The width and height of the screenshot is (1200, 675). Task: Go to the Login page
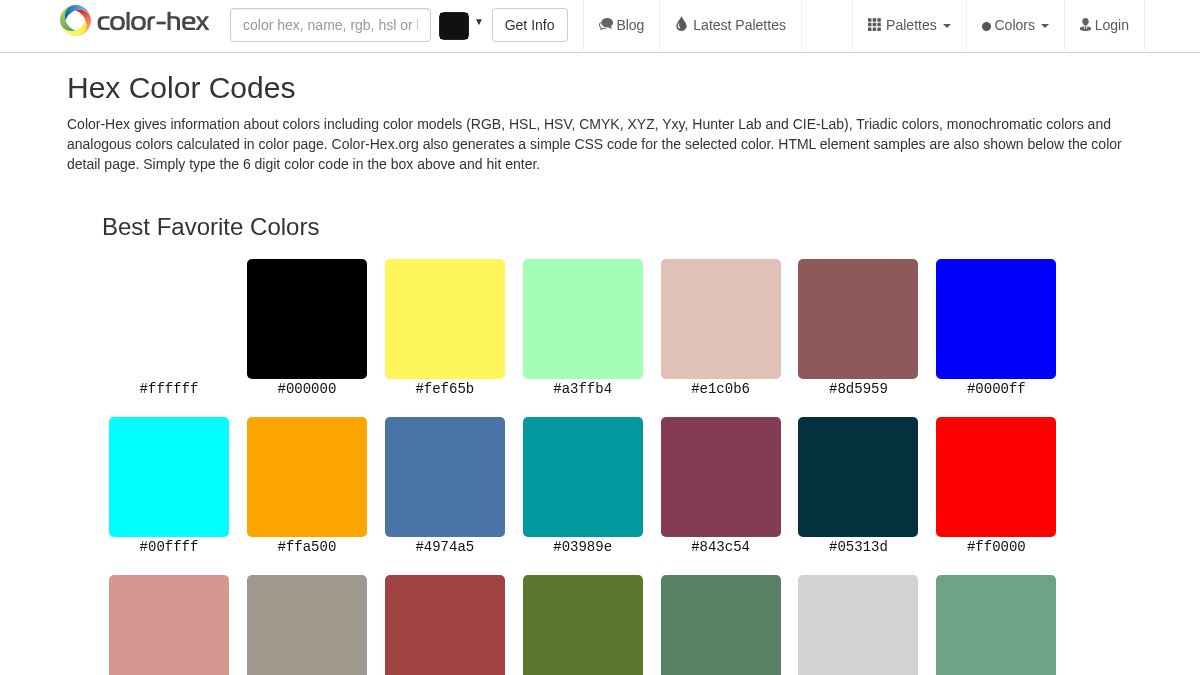pos(1104,25)
